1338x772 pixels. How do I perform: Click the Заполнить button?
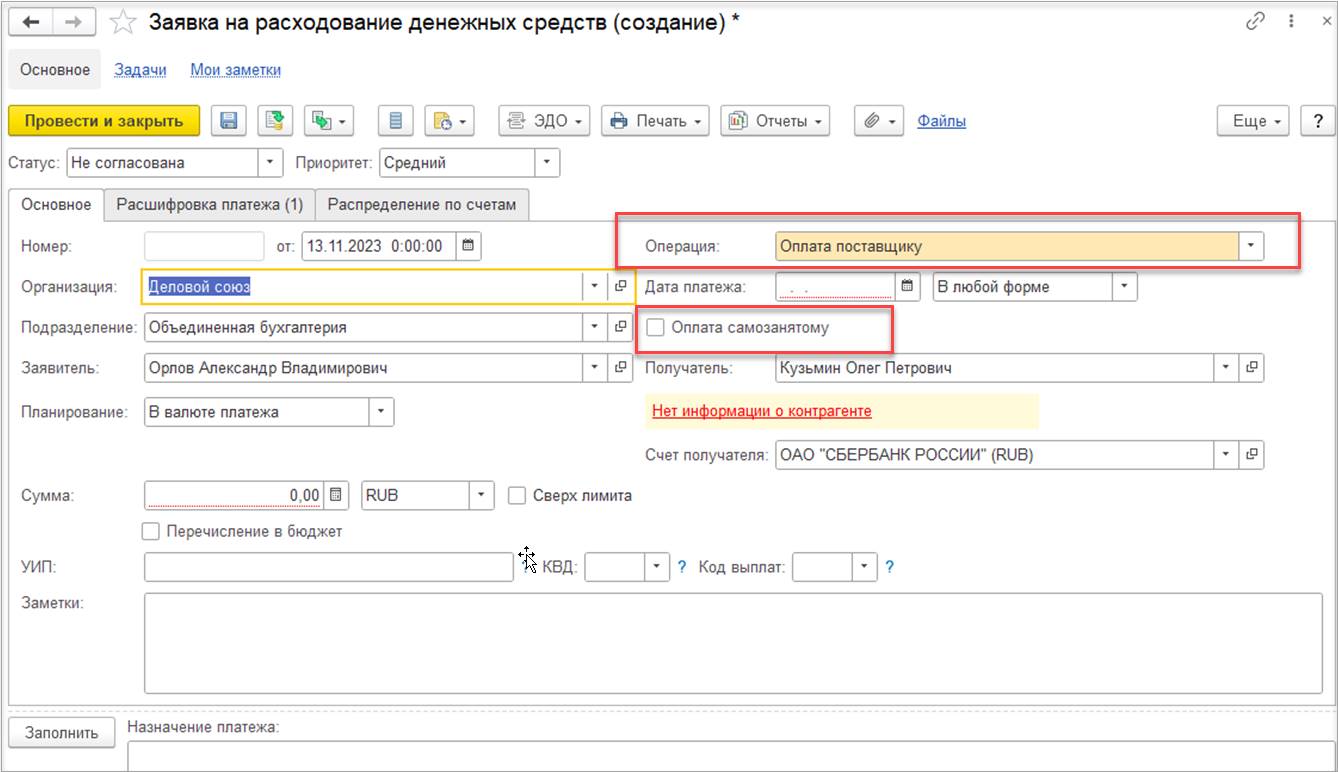point(62,733)
